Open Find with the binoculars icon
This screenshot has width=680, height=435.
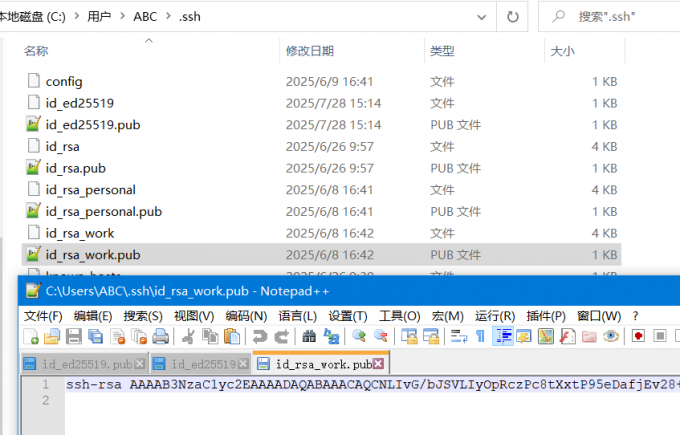309,337
